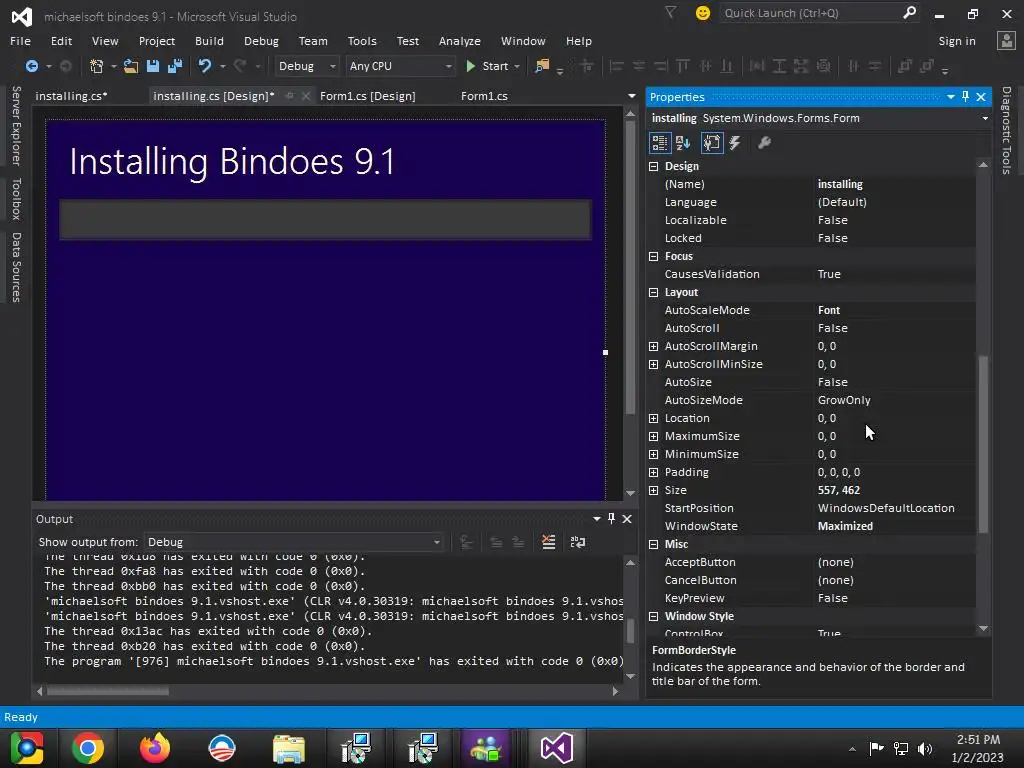Collapse the Design property category

click(x=653, y=167)
